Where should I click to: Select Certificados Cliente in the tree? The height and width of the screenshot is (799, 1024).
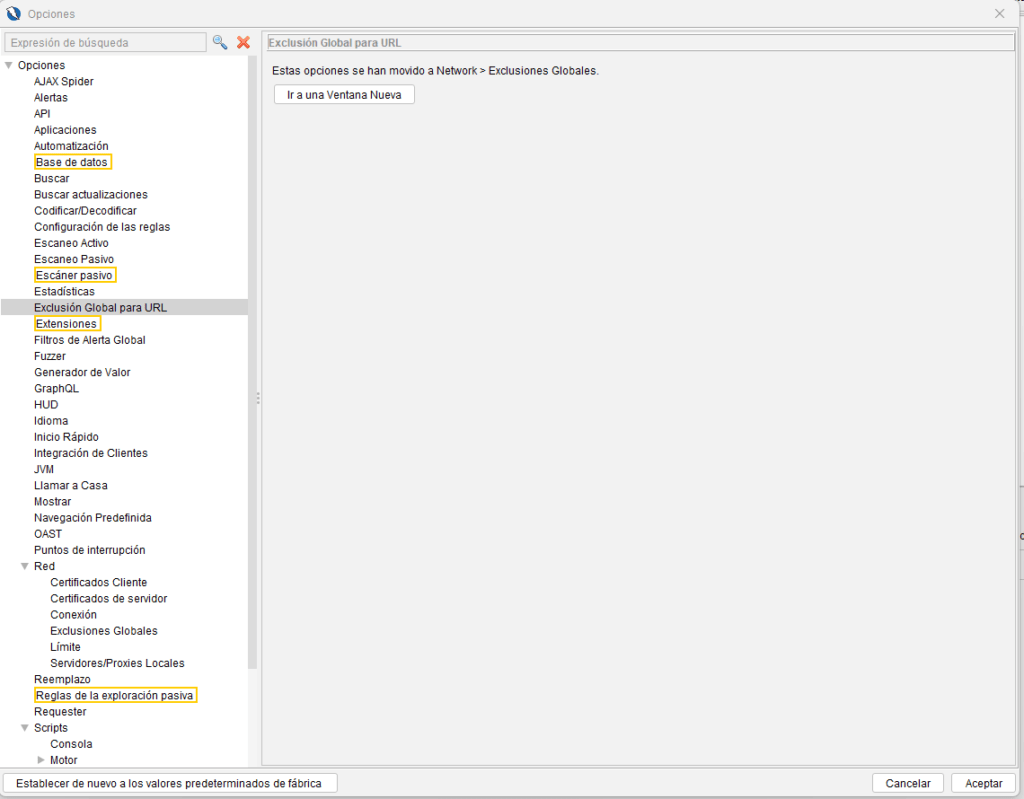point(98,582)
